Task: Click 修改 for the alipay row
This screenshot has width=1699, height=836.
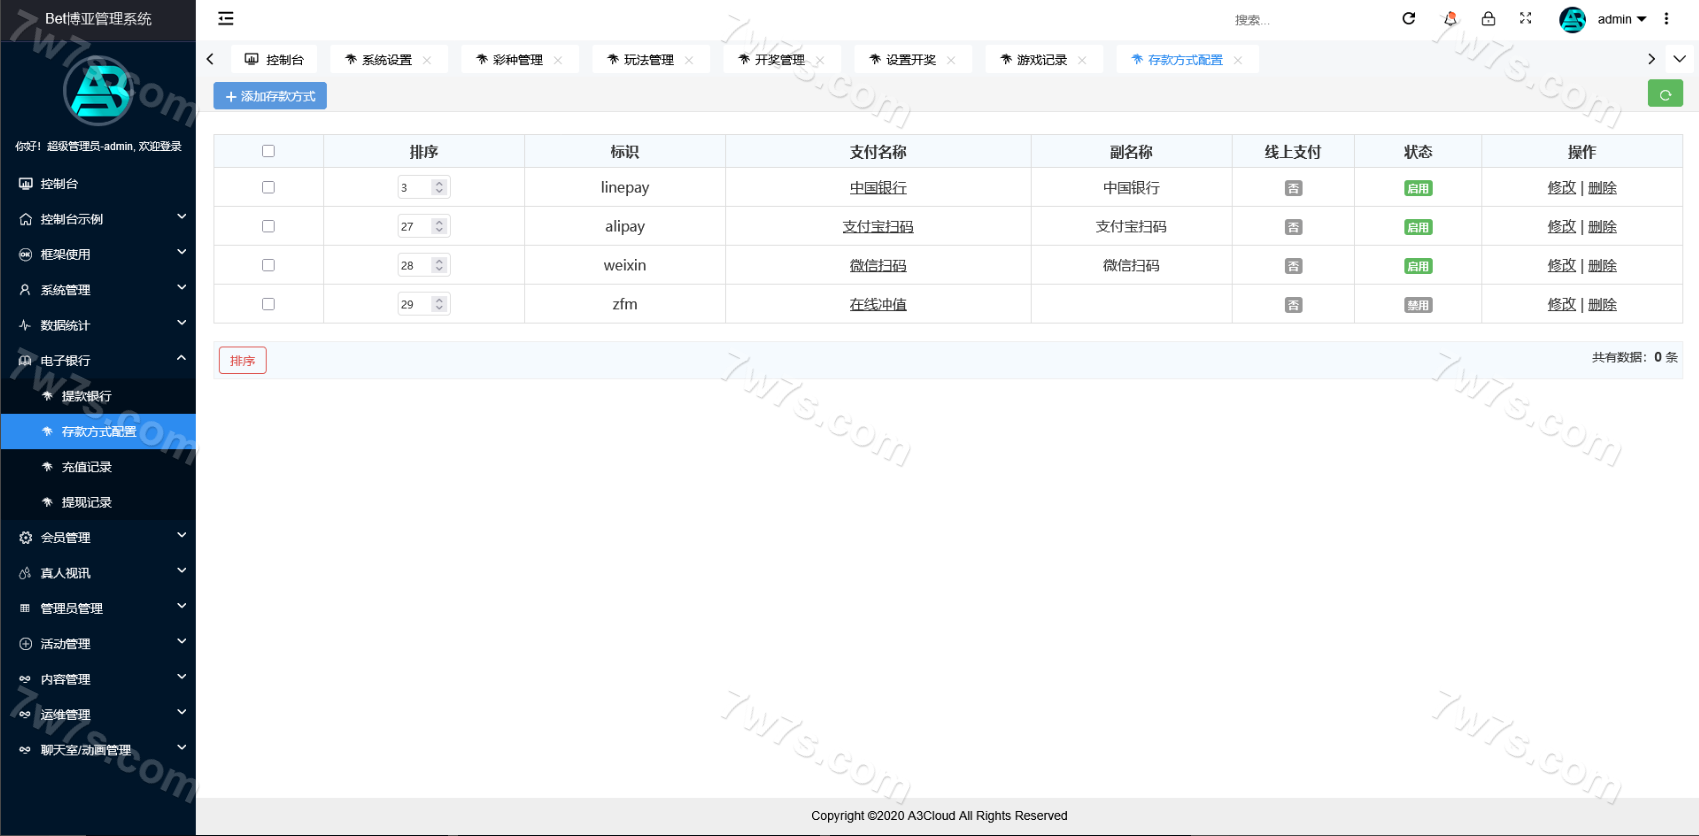Action: (1561, 227)
